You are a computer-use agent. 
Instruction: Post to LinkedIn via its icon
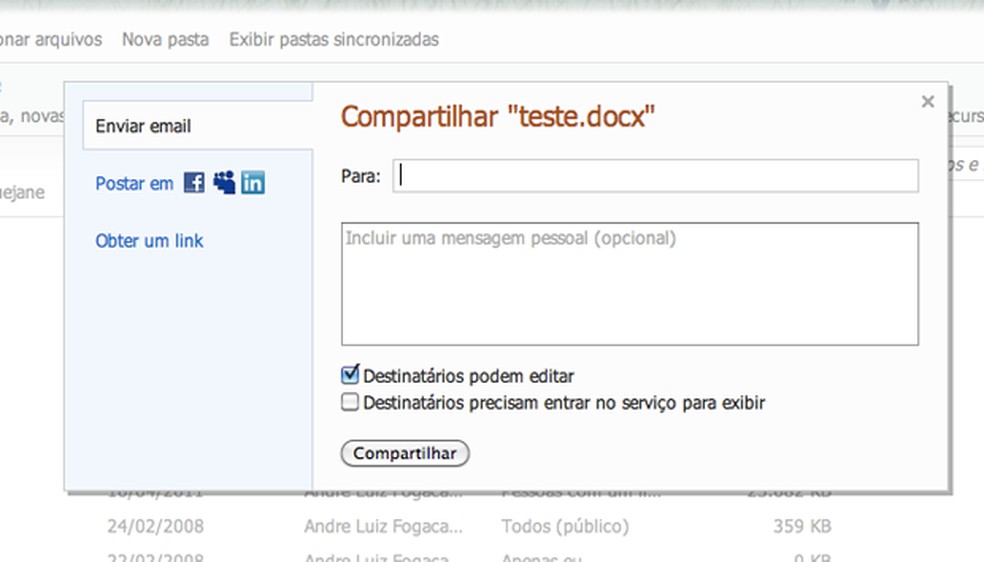tap(253, 183)
